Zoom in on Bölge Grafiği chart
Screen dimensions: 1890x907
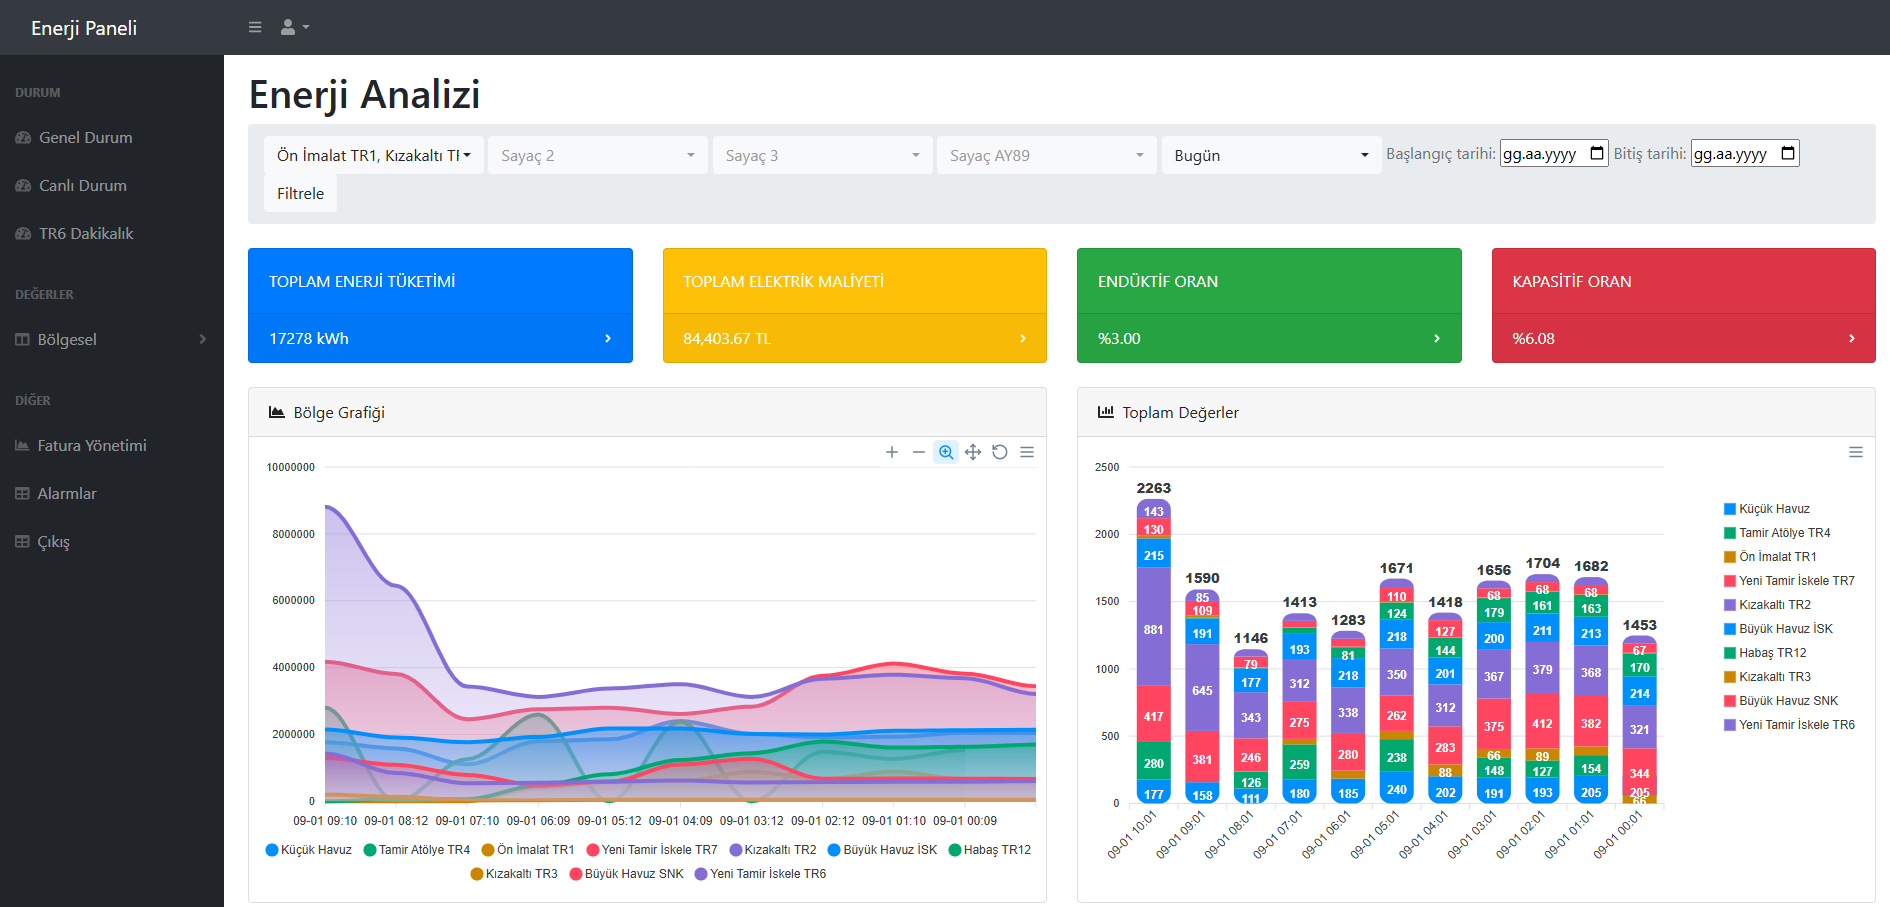coord(892,452)
